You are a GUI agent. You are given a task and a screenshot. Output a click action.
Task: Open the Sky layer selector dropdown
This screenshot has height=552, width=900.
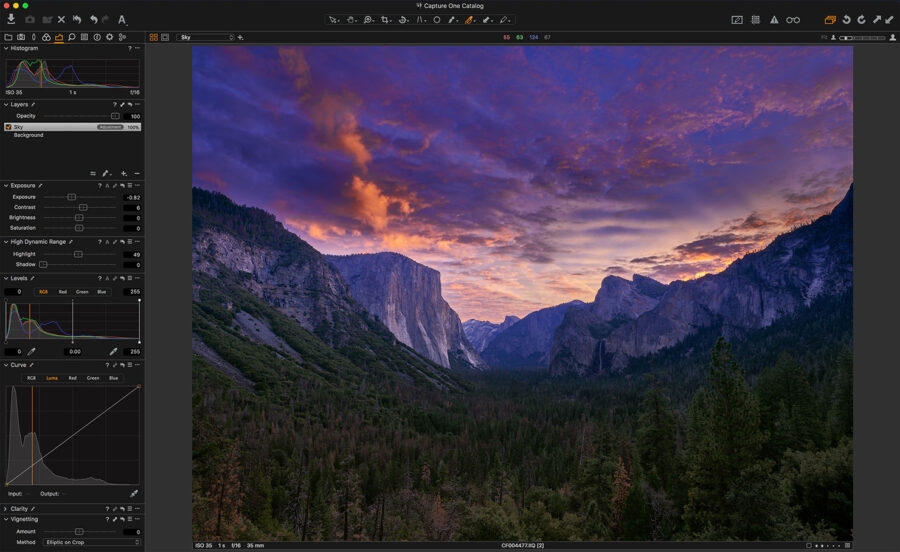205,37
